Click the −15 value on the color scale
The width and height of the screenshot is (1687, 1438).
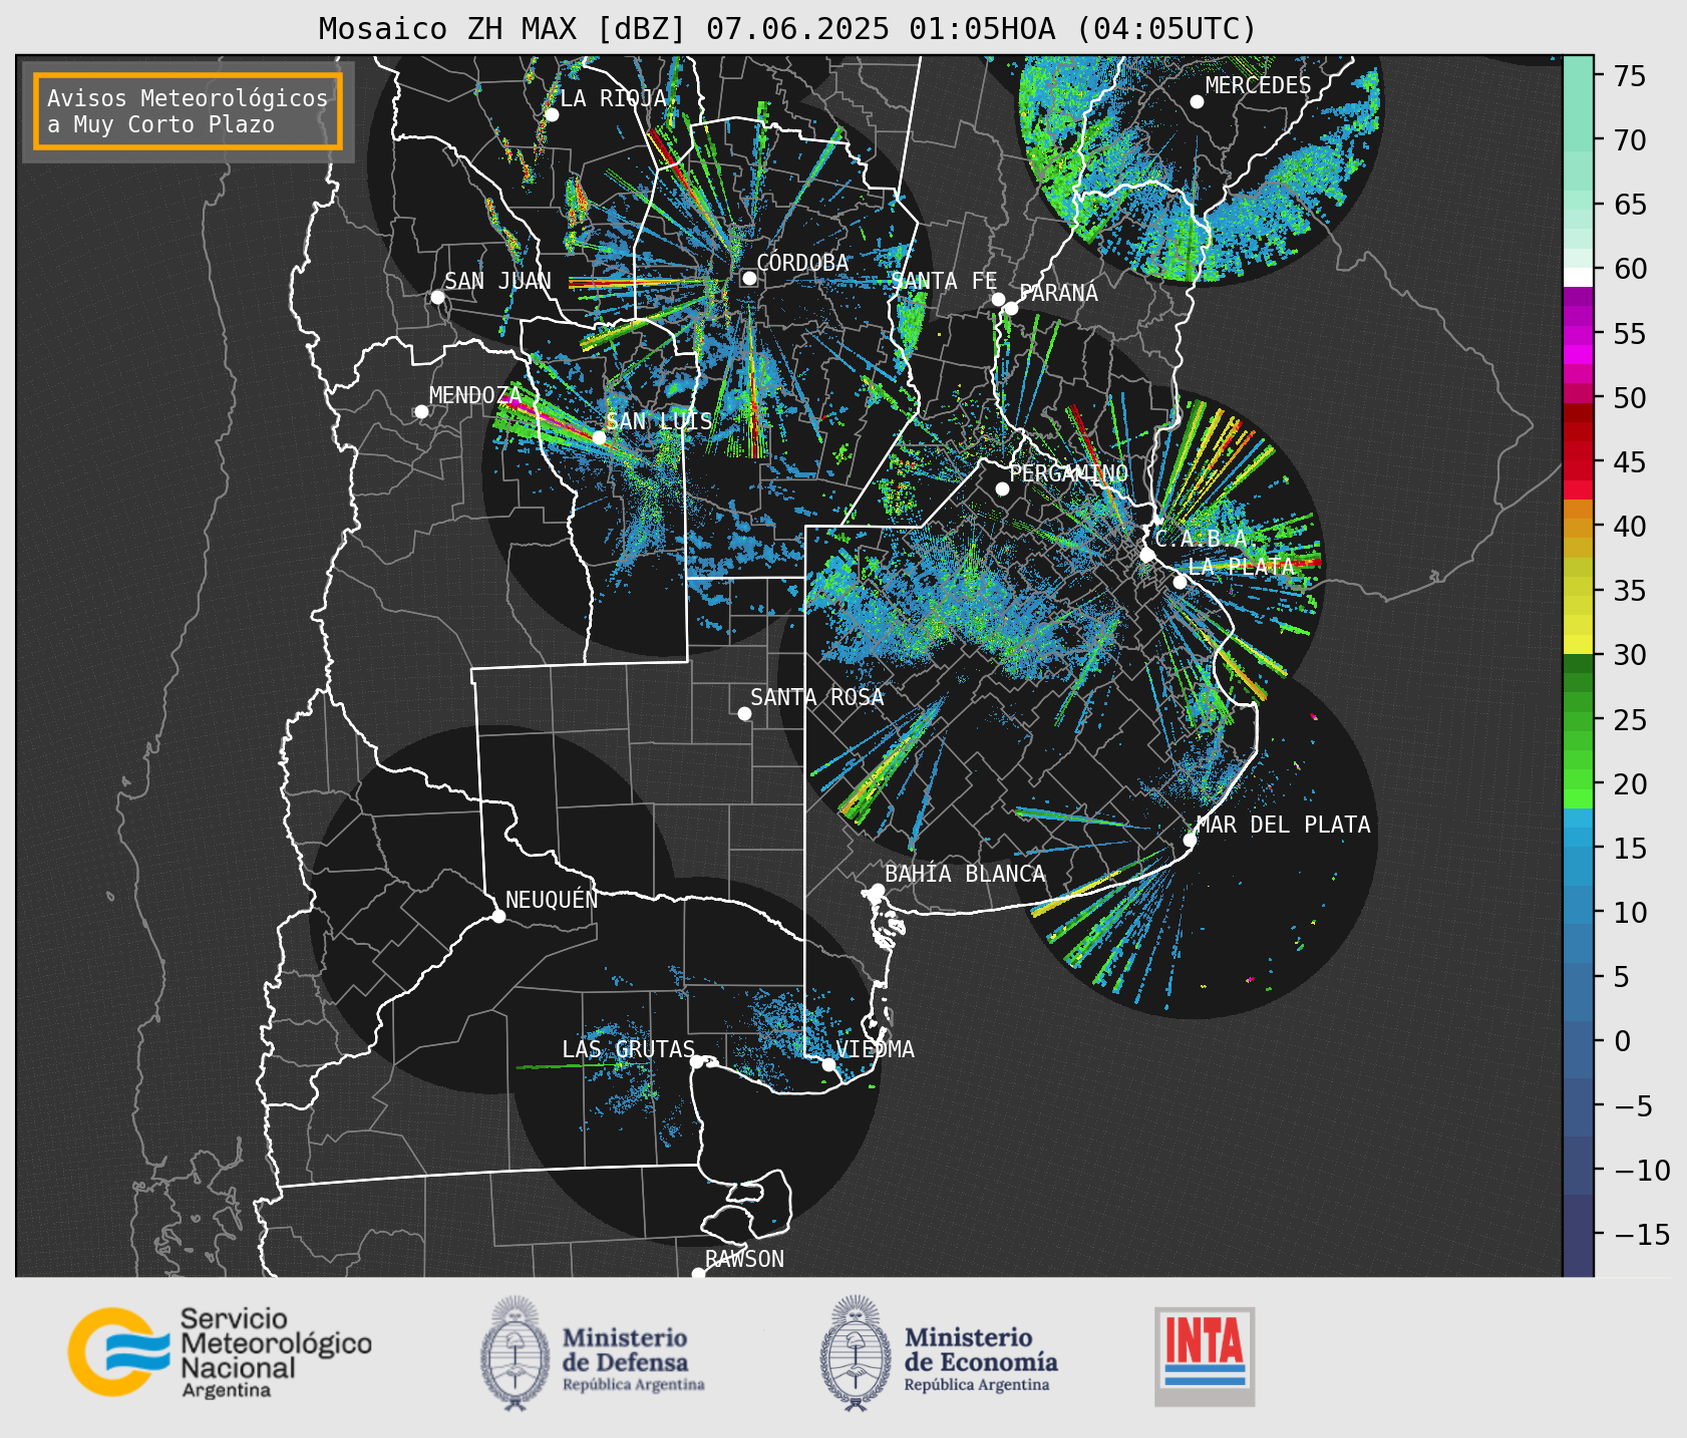click(1642, 1234)
